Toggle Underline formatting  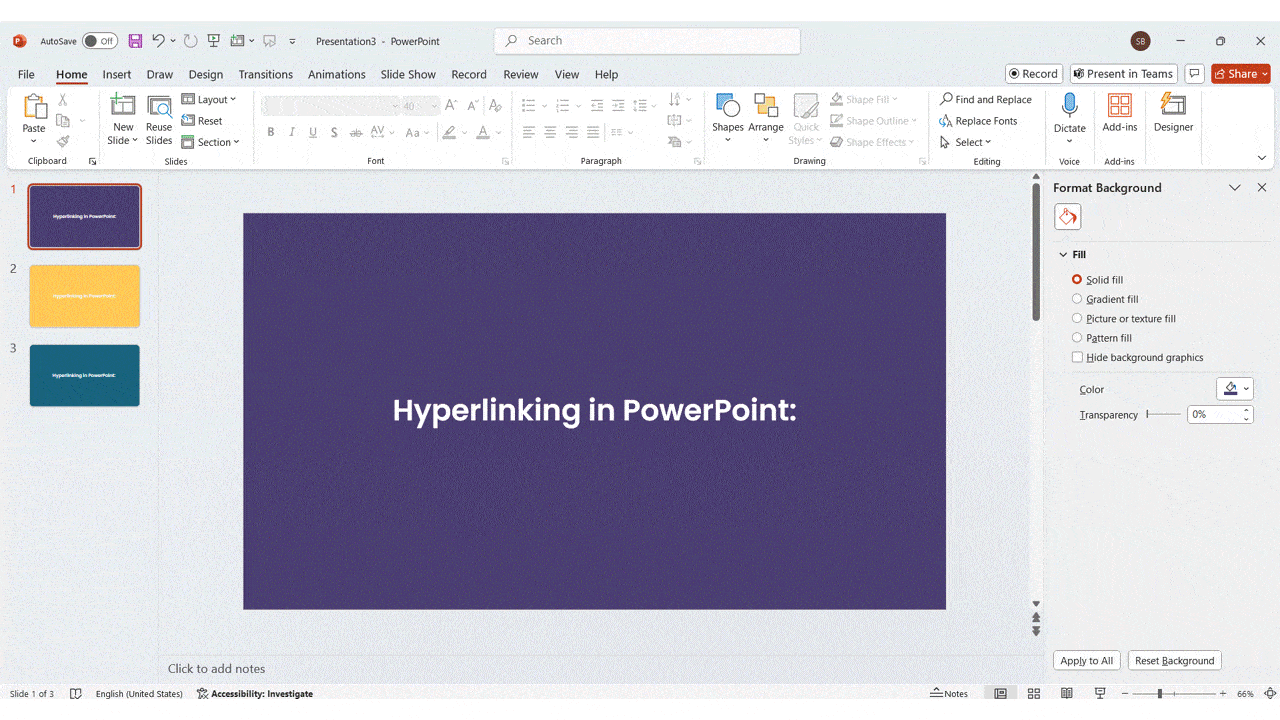[313, 132]
